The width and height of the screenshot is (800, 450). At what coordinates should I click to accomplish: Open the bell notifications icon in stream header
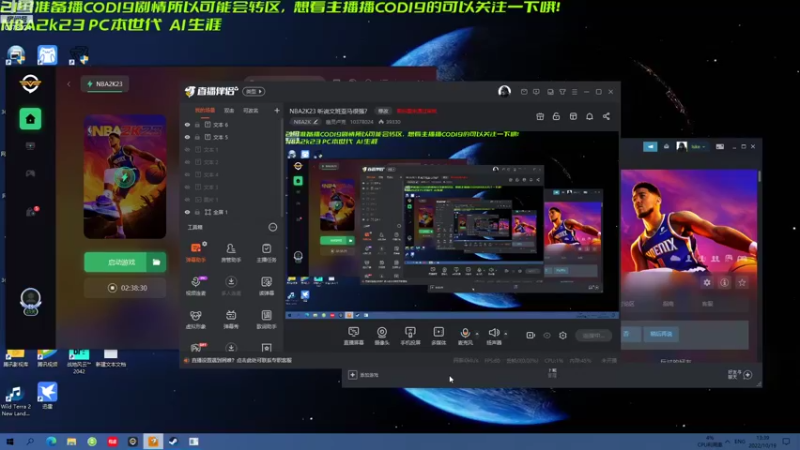tap(589, 116)
